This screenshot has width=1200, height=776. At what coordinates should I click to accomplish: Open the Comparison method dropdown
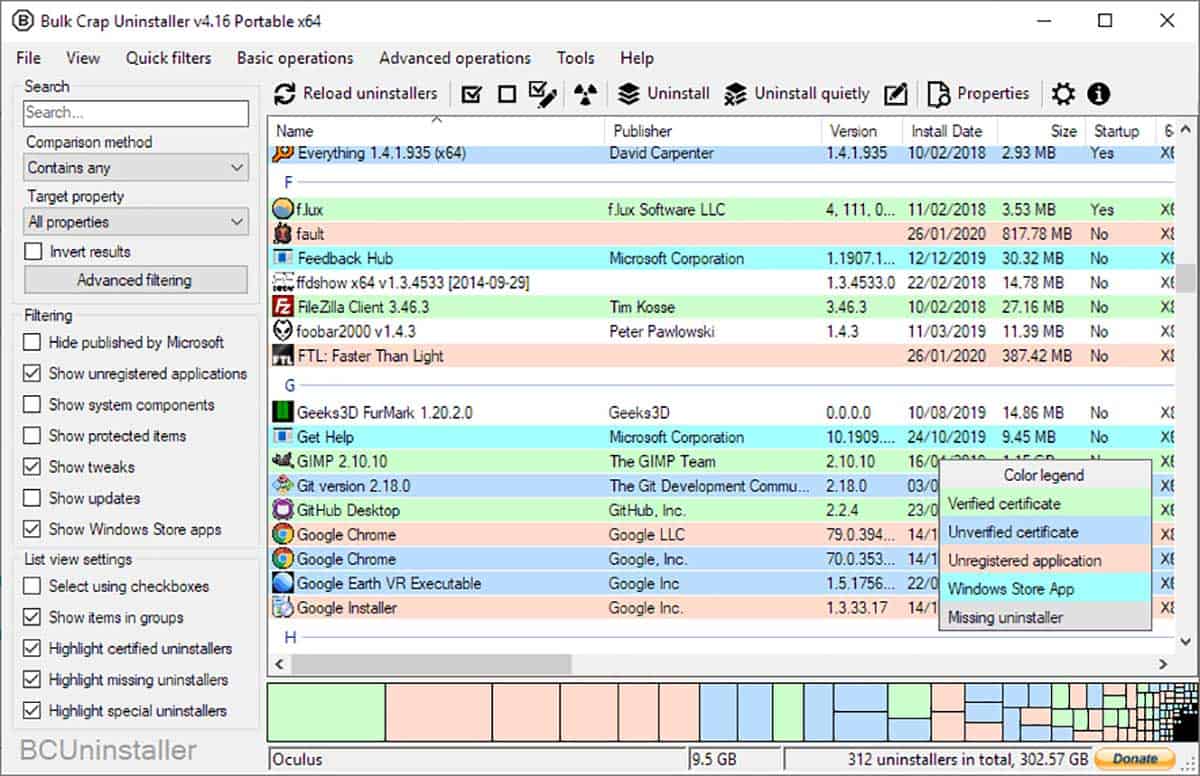click(x=135, y=167)
